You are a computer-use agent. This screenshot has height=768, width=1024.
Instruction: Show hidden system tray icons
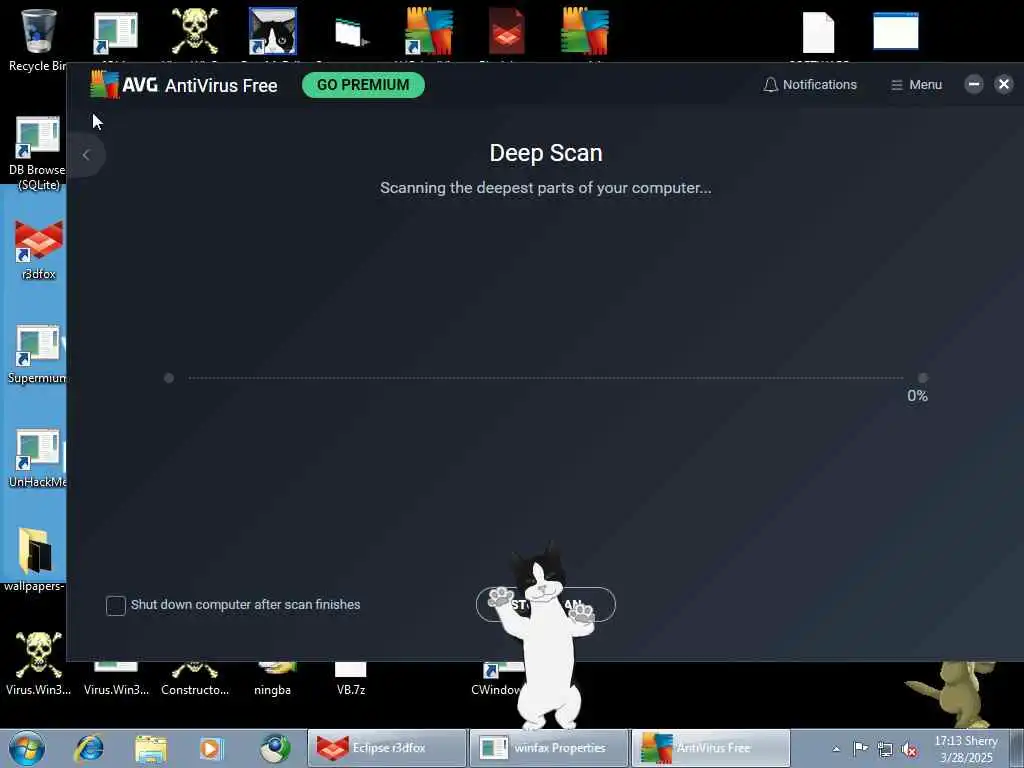click(x=836, y=749)
